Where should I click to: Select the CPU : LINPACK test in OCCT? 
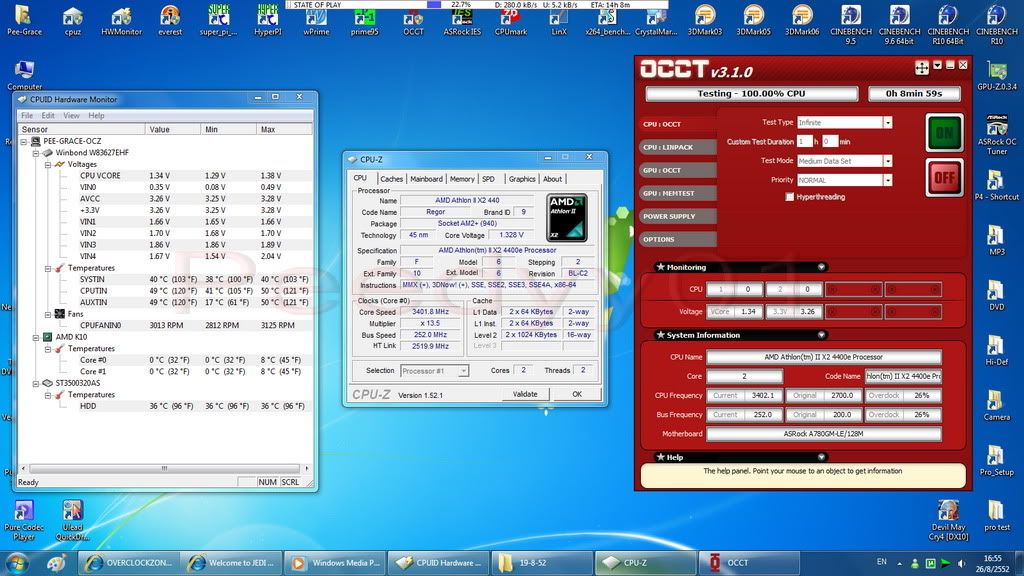pyautogui.click(x=678, y=147)
